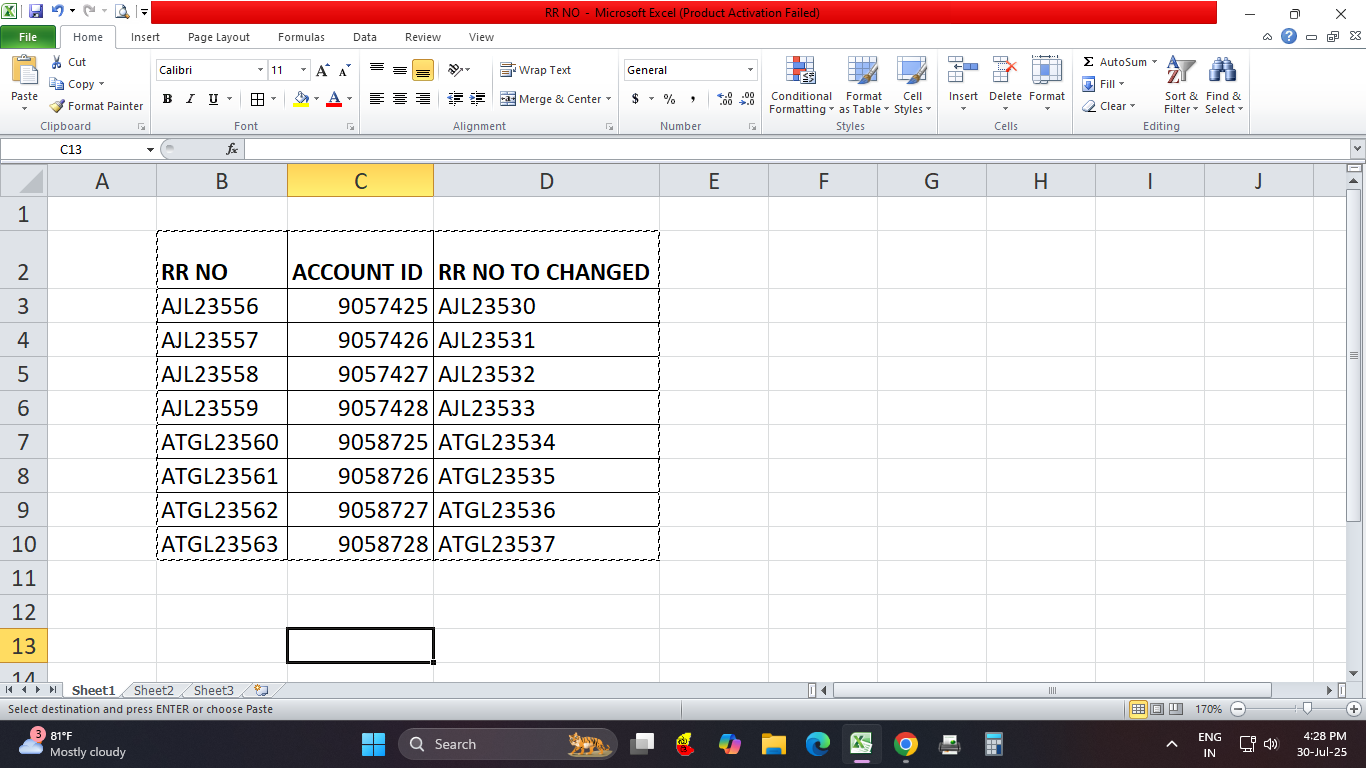Click the formula bar input field
This screenshot has height=768, width=1366.
(790, 149)
